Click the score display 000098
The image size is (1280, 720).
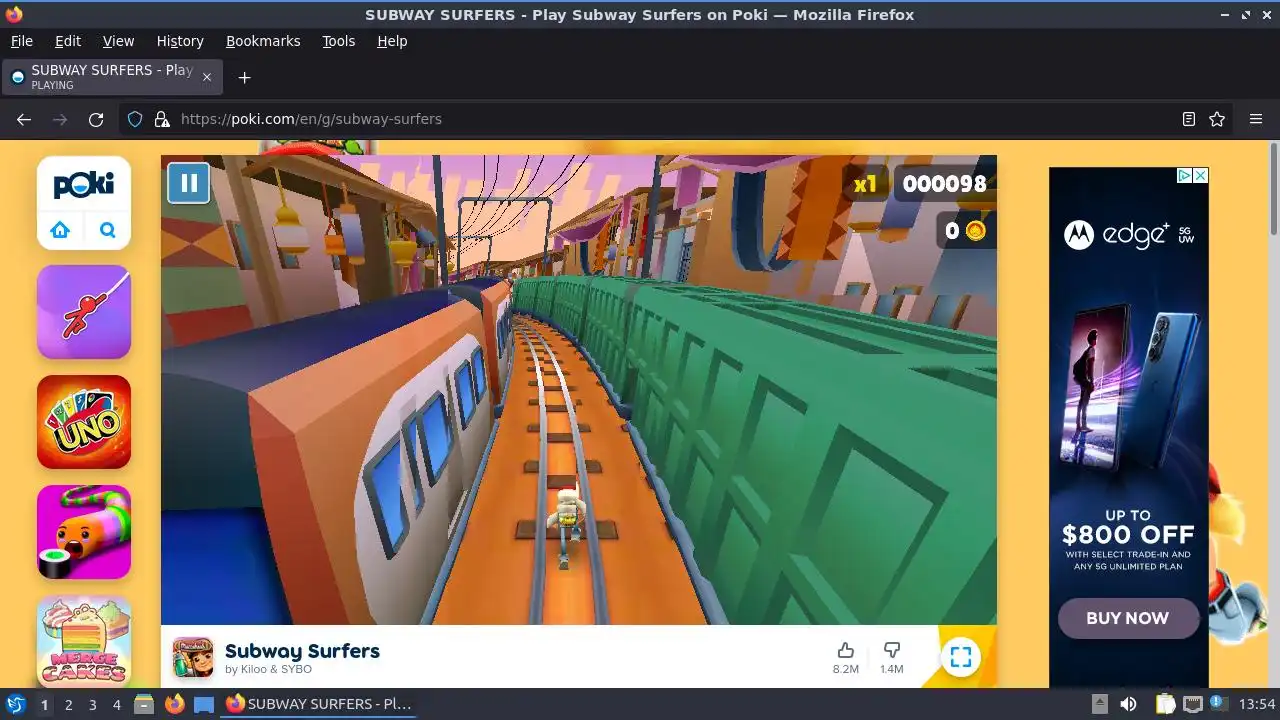point(944,184)
